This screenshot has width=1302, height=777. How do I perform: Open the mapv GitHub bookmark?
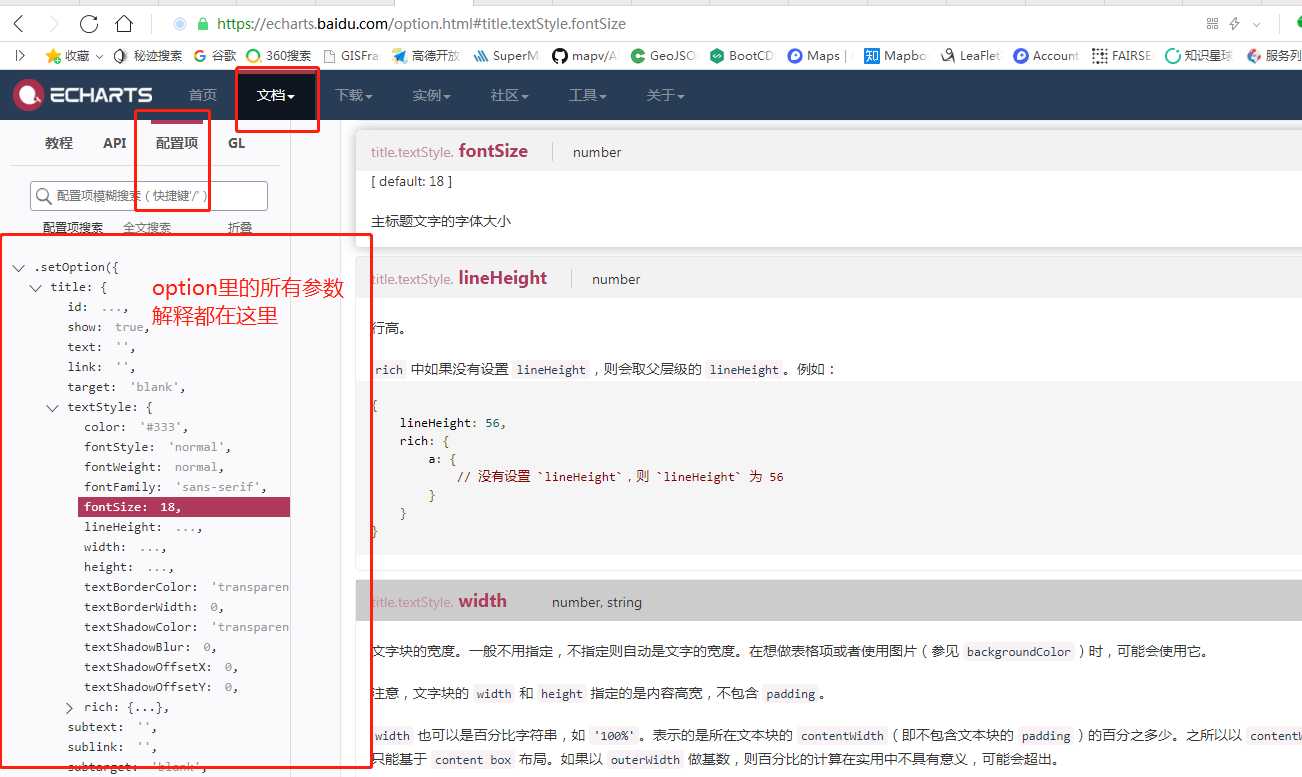click(584, 56)
